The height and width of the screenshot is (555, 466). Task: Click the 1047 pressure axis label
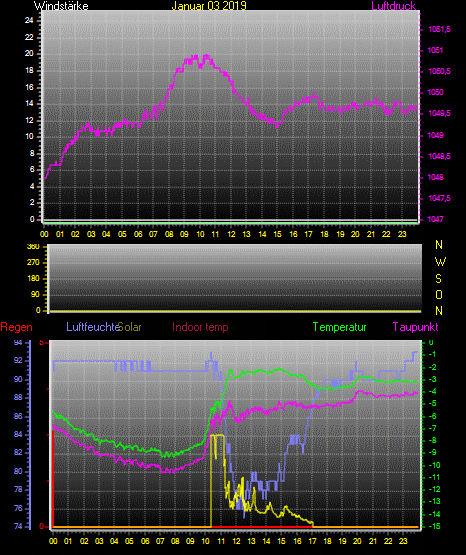[x=435, y=219]
